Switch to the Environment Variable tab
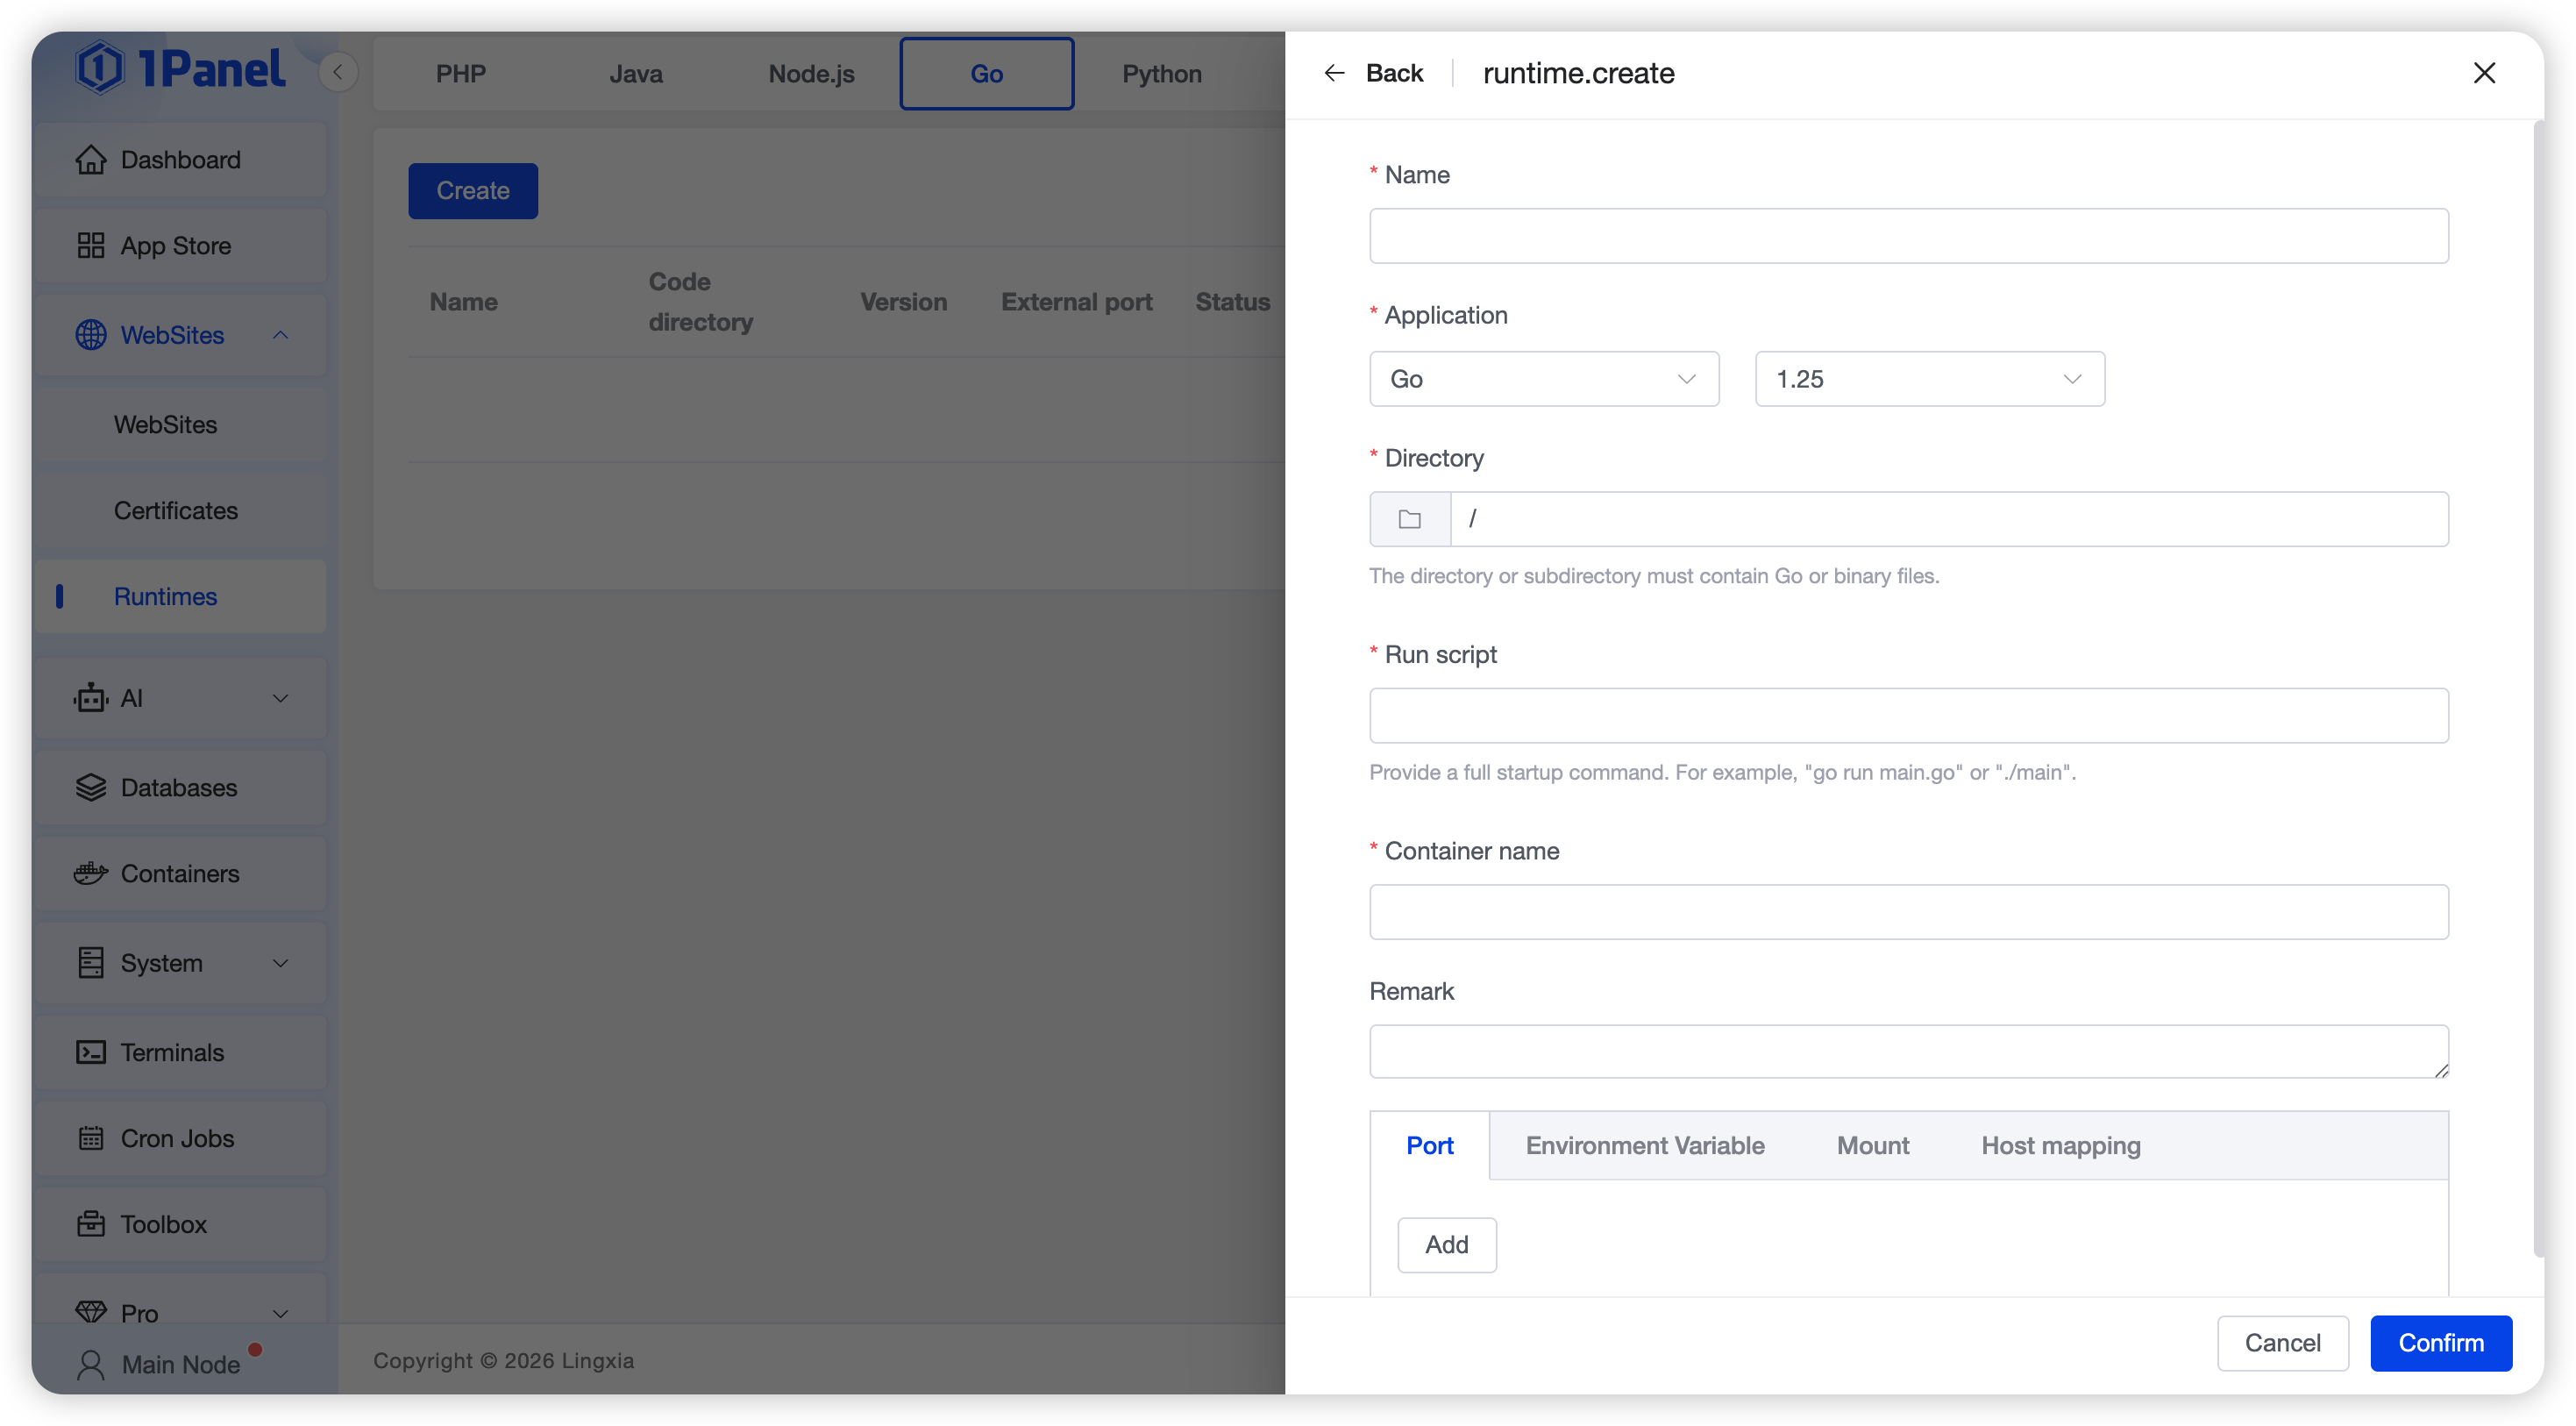This screenshot has width=2576, height=1426. tap(1644, 1145)
